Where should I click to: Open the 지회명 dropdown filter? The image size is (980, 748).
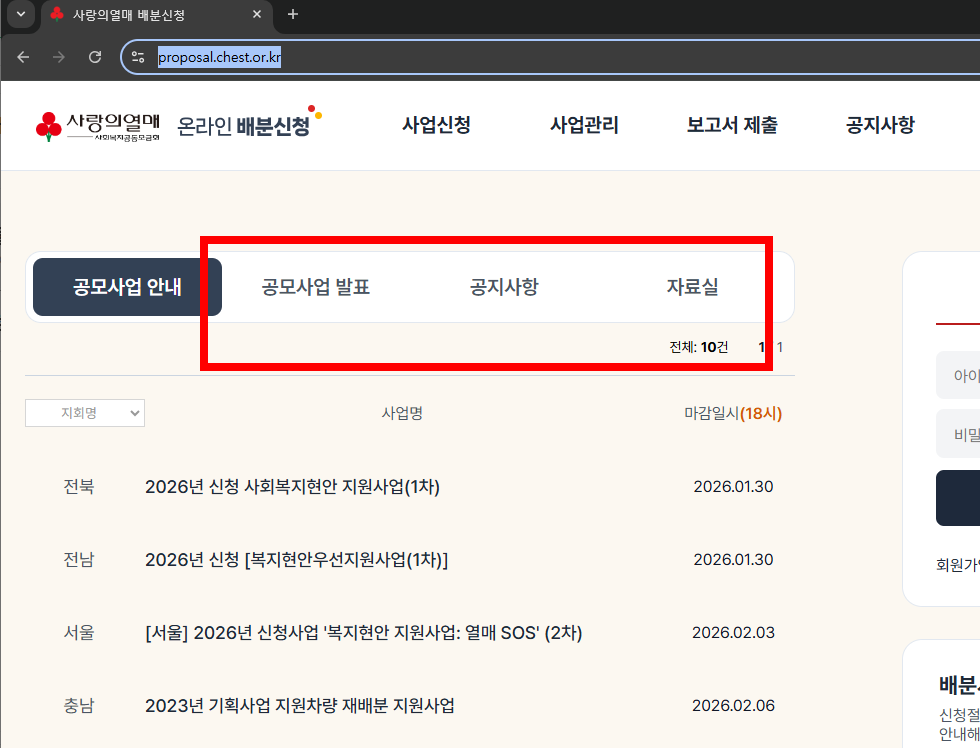coord(85,412)
